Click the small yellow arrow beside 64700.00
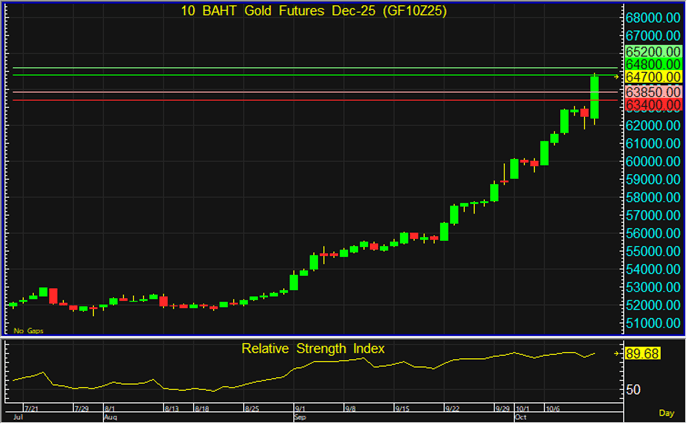 [x=617, y=76]
